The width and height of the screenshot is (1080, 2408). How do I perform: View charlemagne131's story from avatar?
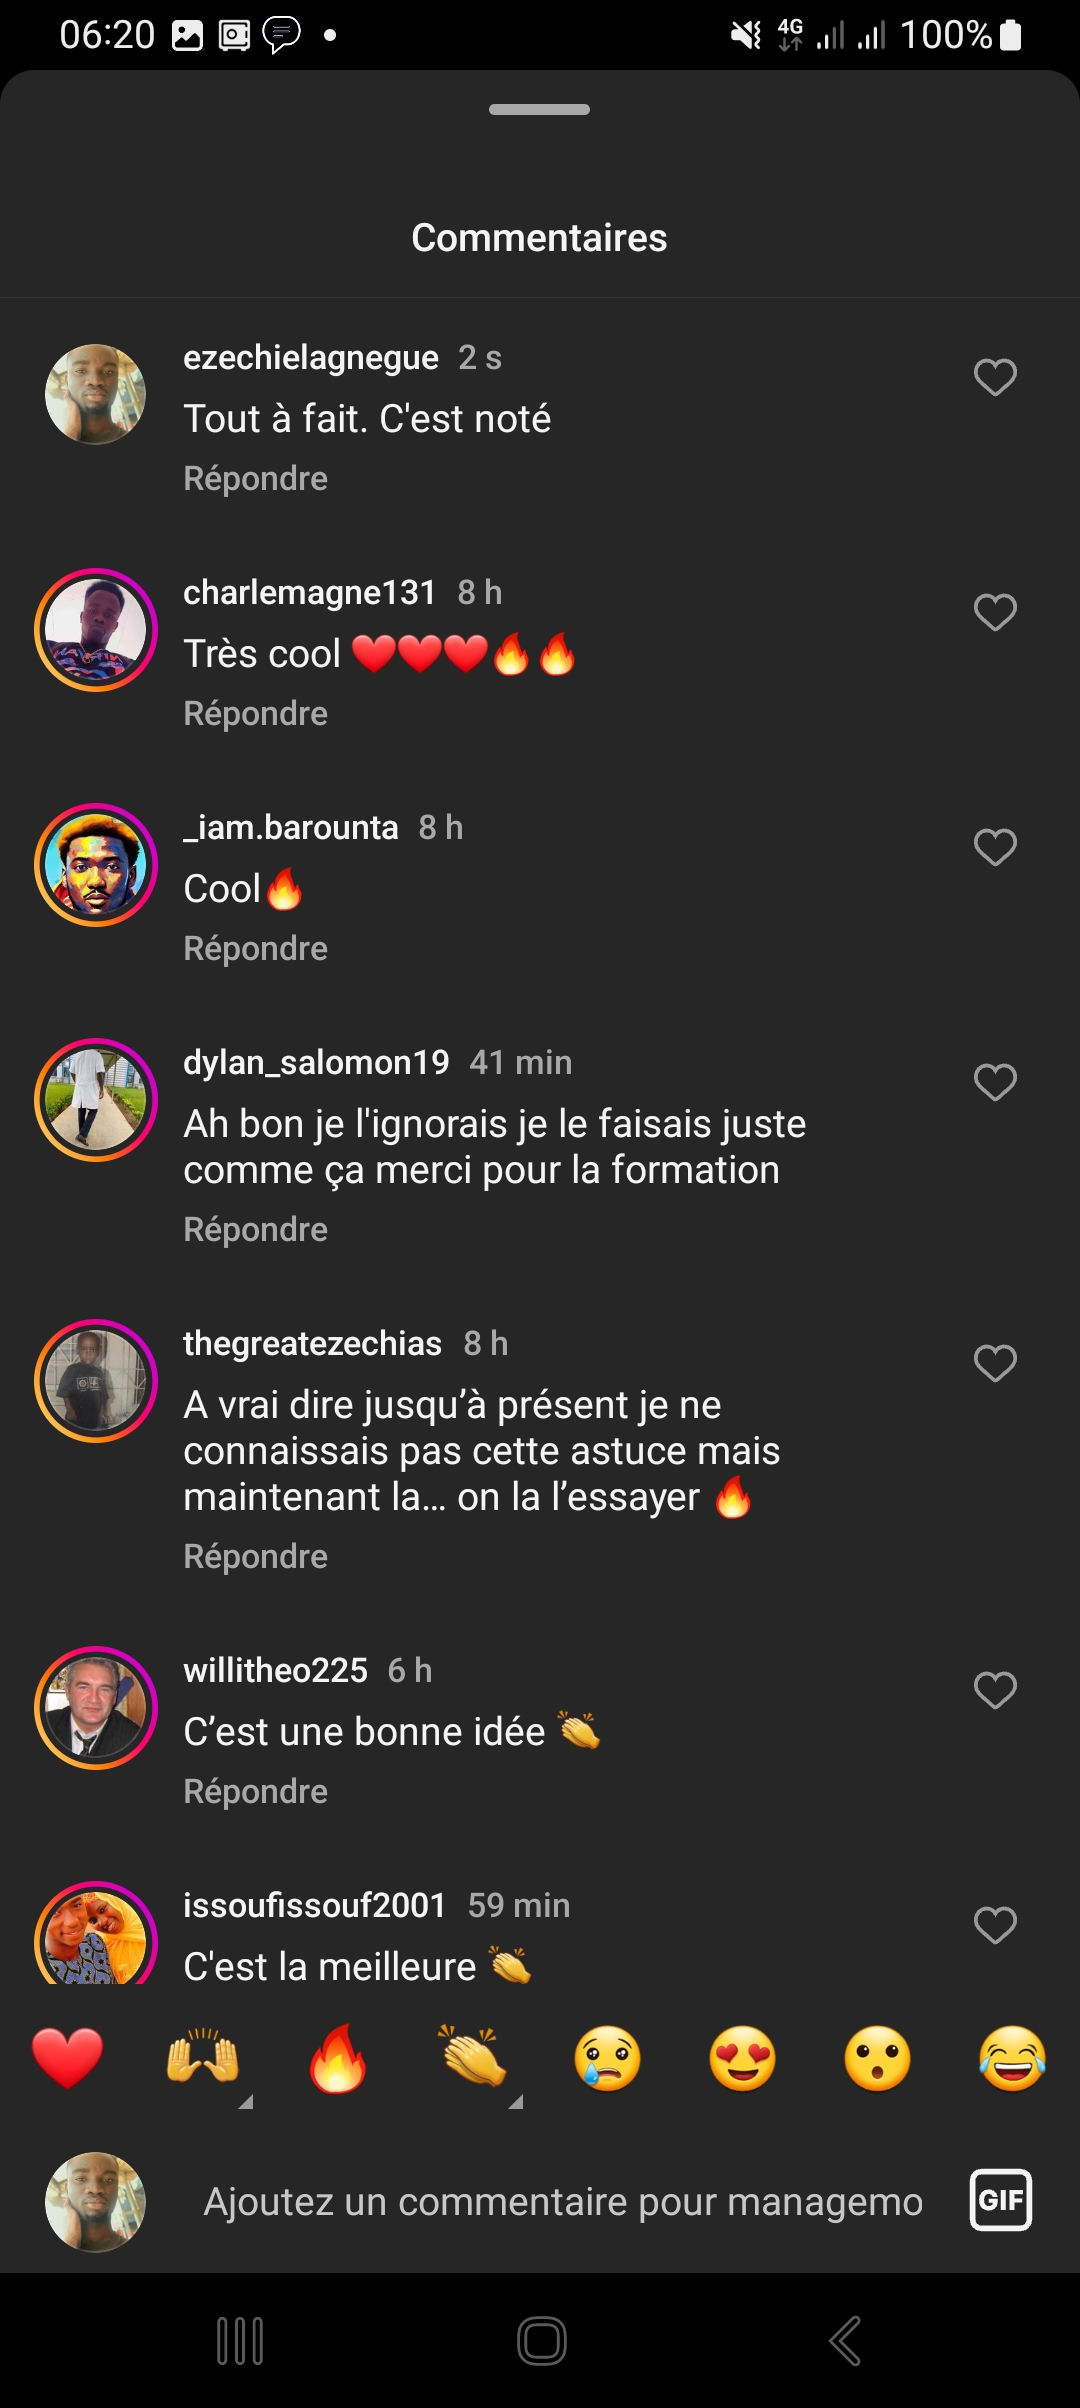point(96,630)
